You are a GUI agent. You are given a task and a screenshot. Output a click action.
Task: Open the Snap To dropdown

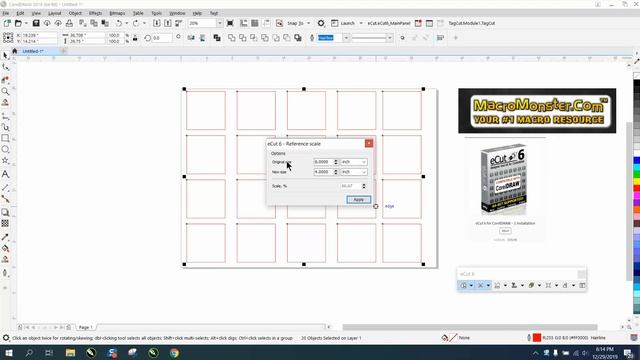click(308, 23)
